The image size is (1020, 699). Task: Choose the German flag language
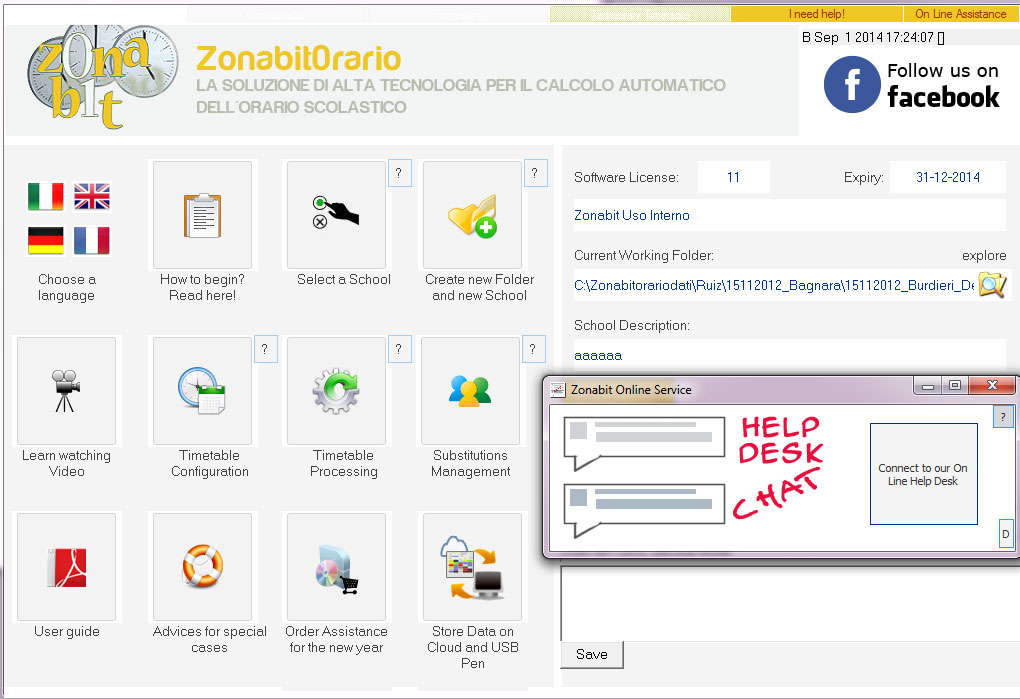click(x=46, y=241)
